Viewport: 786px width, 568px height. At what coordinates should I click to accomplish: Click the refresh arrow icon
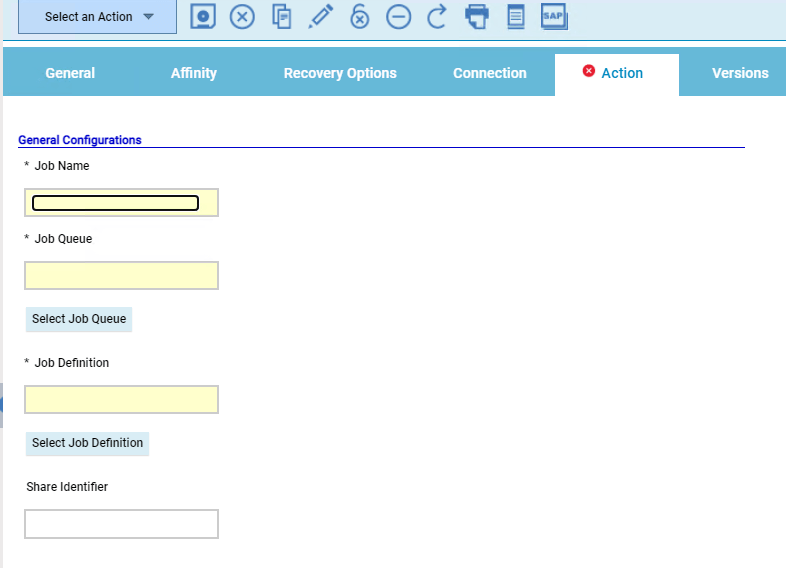(437, 16)
